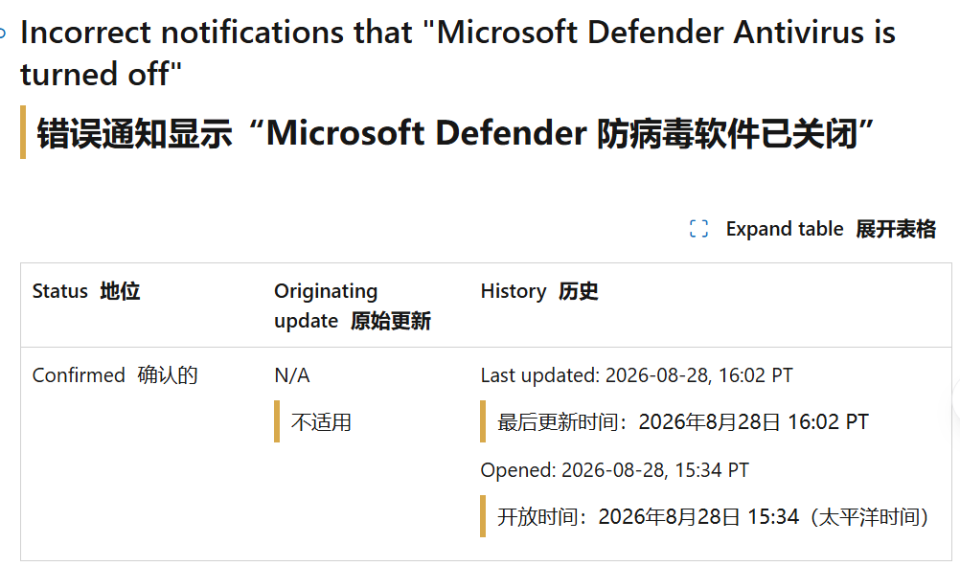Click the Last updated 16:02 PT line
This screenshot has height=566, width=960.
637,375
